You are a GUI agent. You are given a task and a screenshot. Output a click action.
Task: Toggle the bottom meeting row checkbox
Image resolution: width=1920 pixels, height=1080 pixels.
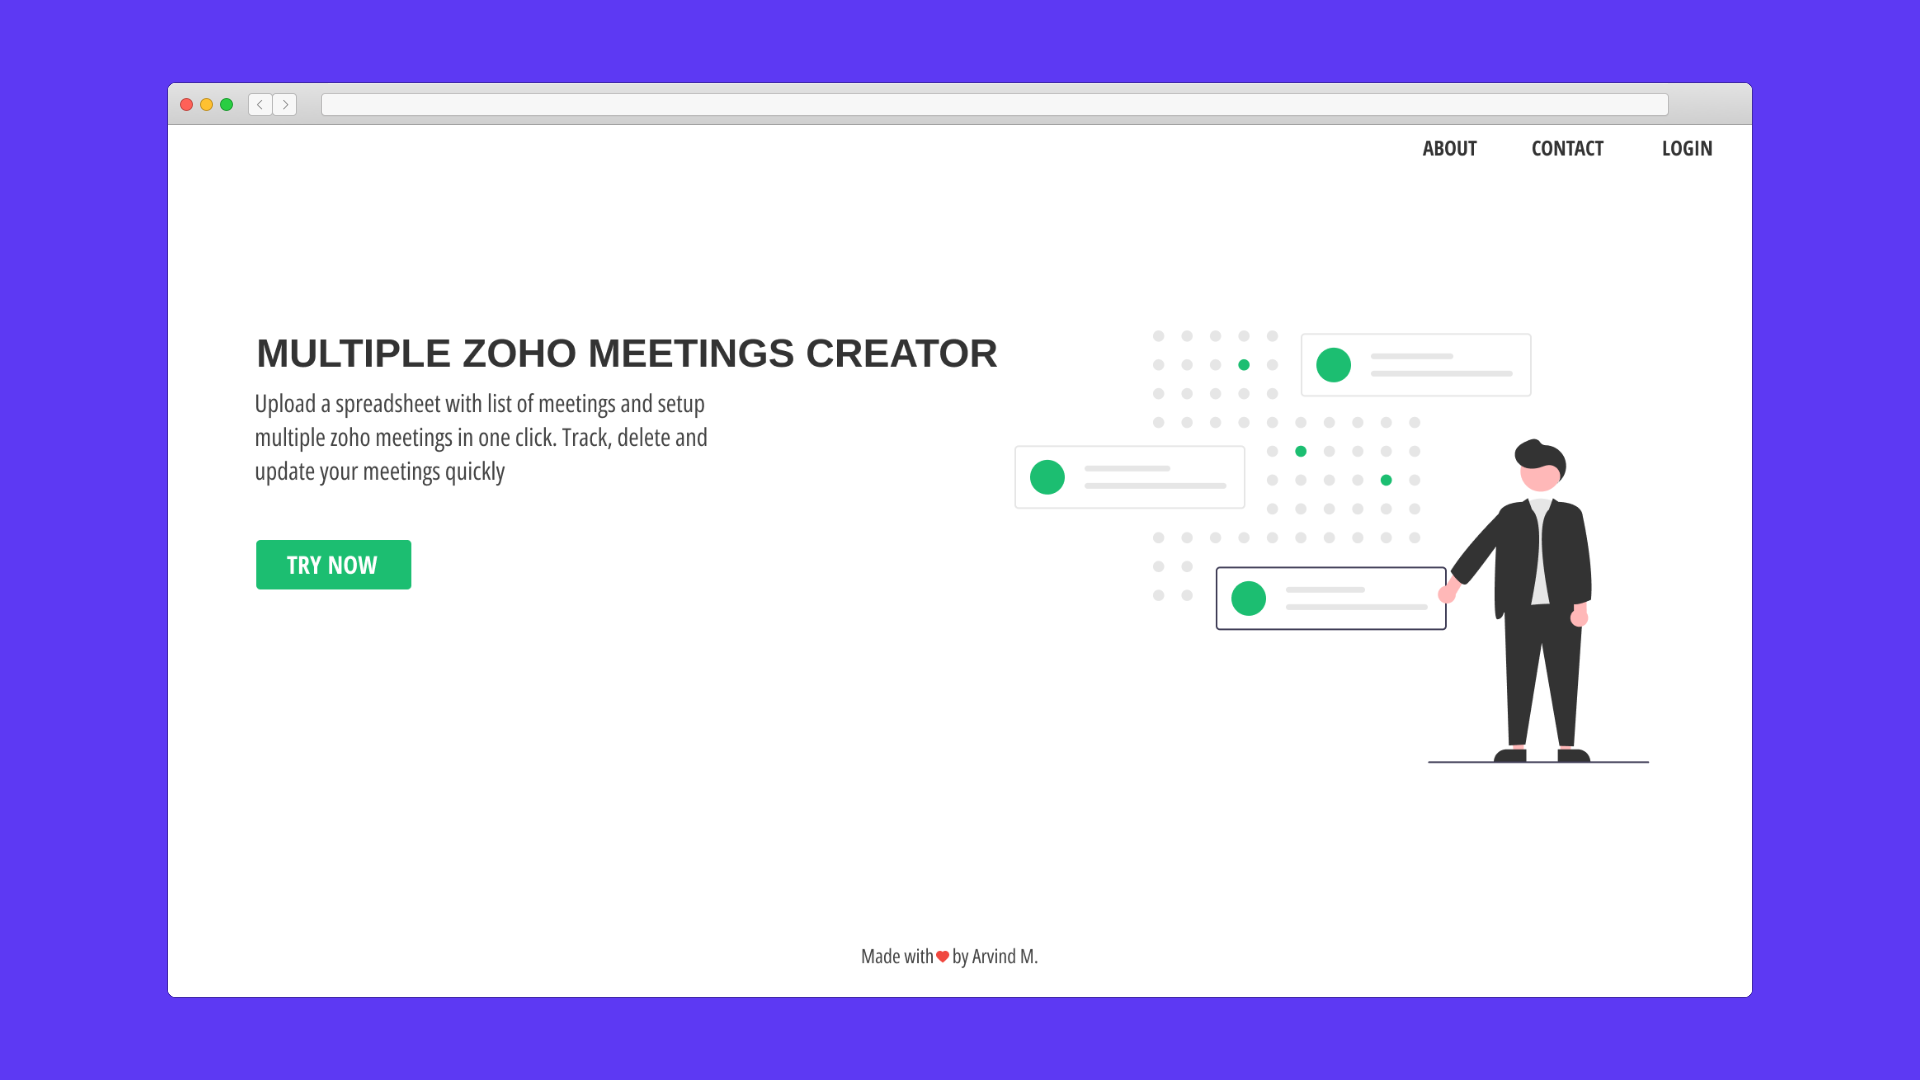(1246, 597)
